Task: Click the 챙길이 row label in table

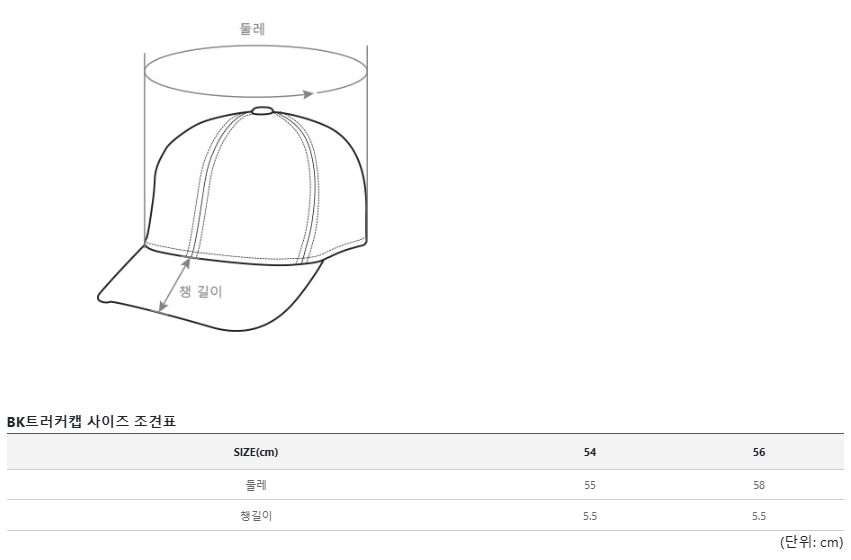Action: pyautogui.click(x=256, y=516)
